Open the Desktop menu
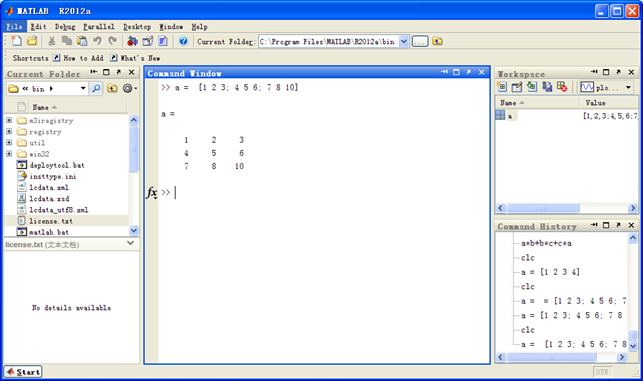Screen dimensions: 643x381 pyautogui.click(x=137, y=27)
